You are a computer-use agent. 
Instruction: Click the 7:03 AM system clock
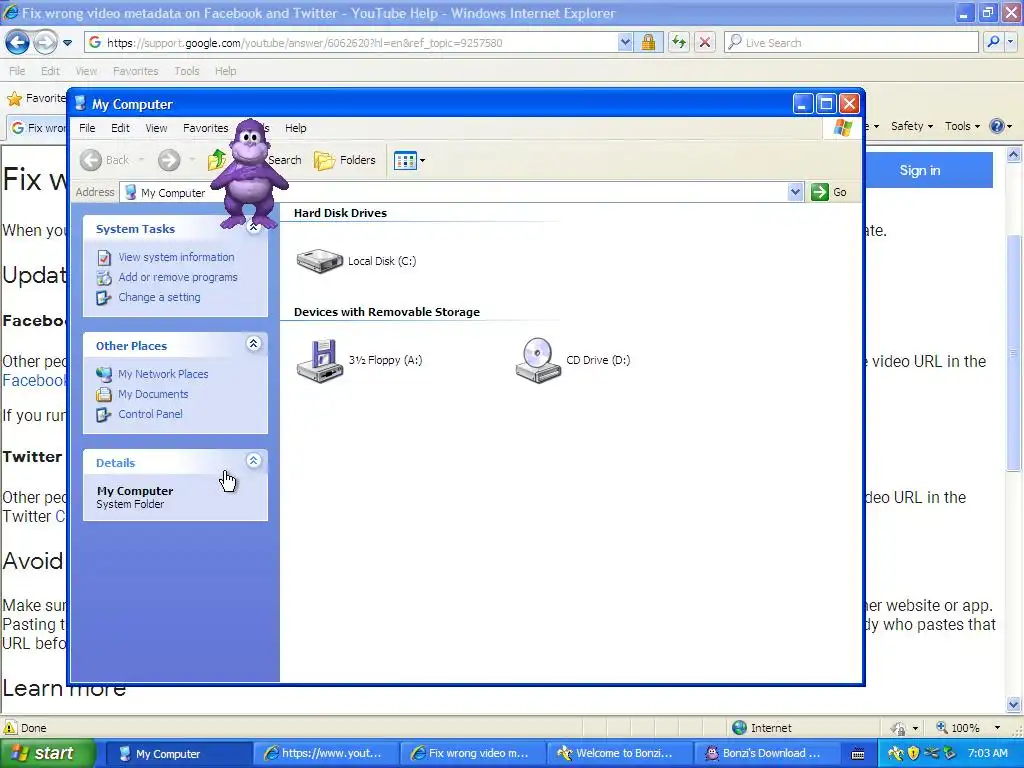[987, 753]
